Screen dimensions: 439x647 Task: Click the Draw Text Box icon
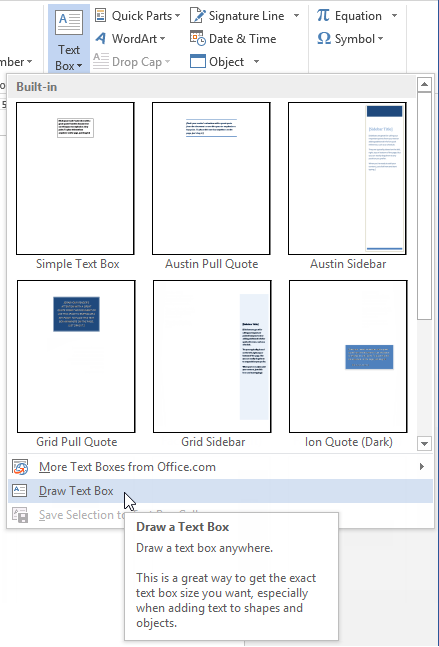(20, 491)
